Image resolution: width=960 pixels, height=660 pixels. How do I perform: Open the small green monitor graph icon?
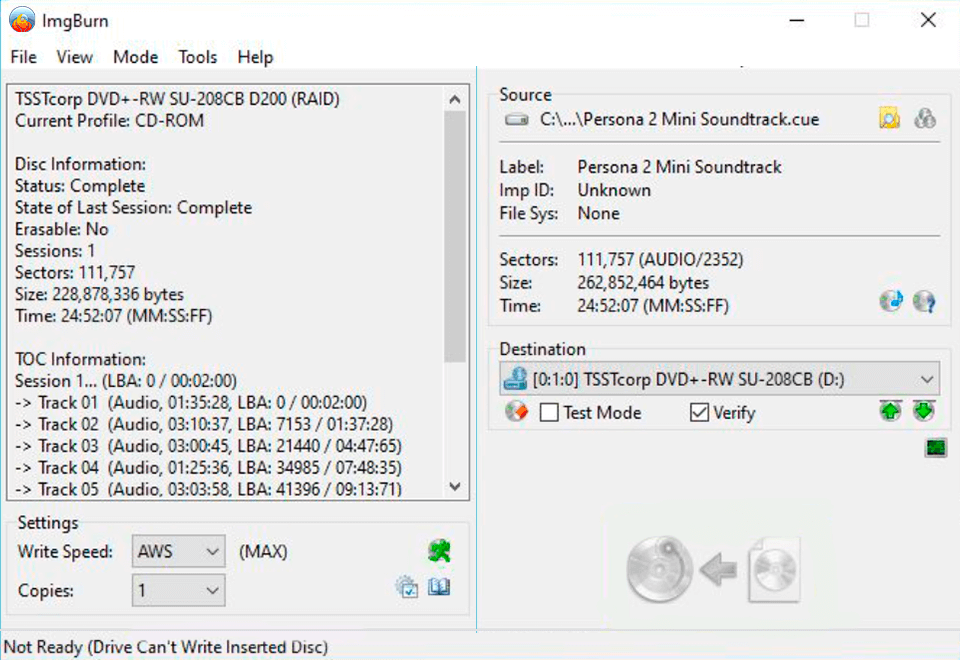[936, 448]
